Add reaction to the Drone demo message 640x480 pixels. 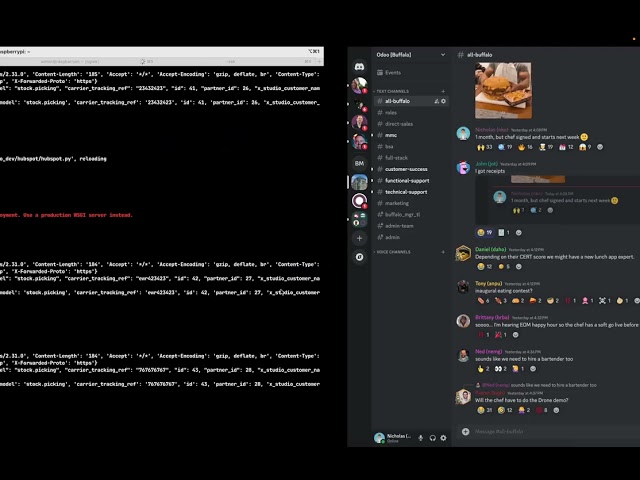click(556, 410)
